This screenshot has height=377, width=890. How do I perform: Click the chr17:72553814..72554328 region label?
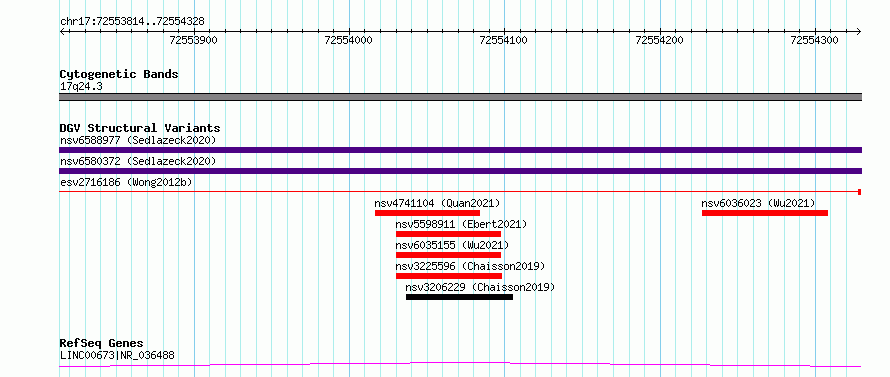[132, 22]
